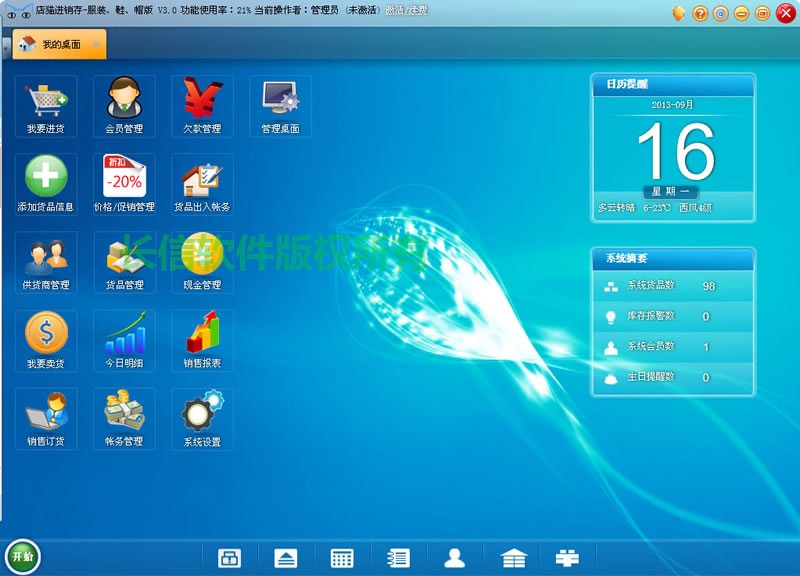The width and height of the screenshot is (800, 576).
Task: Open the calculator icon in bottom bar
Action: [342, 558]
